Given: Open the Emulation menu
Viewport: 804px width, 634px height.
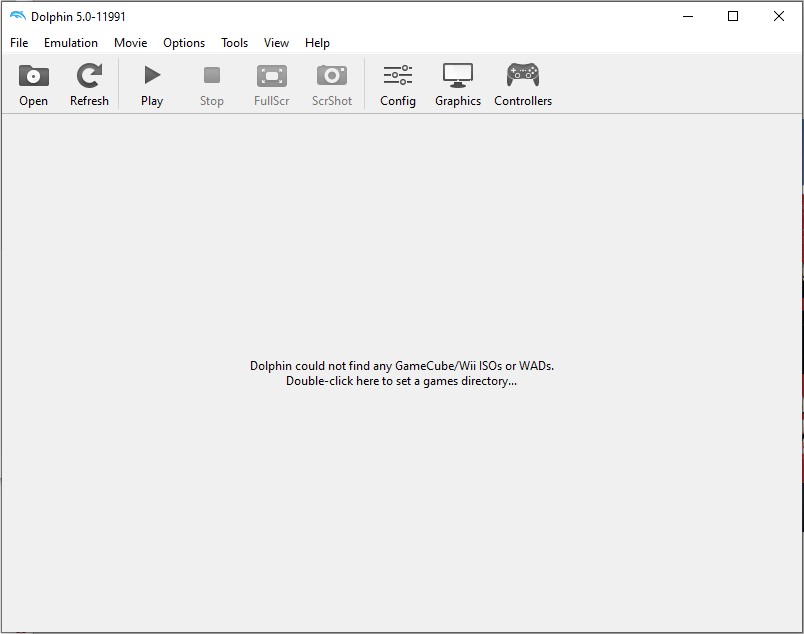Looking at the screenshot, I should (71, 43).
